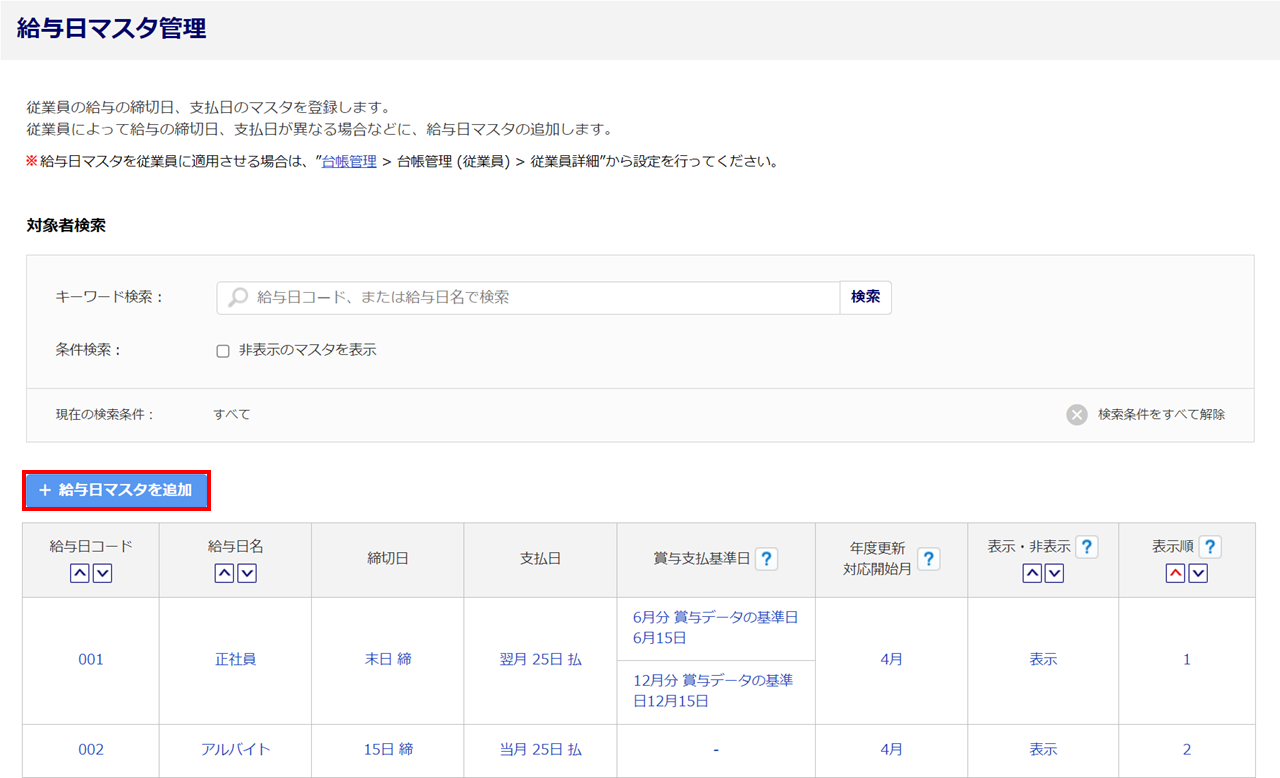Sort 表示順 column descending
Screen dimensions: 1280x778
(1198, 573)
